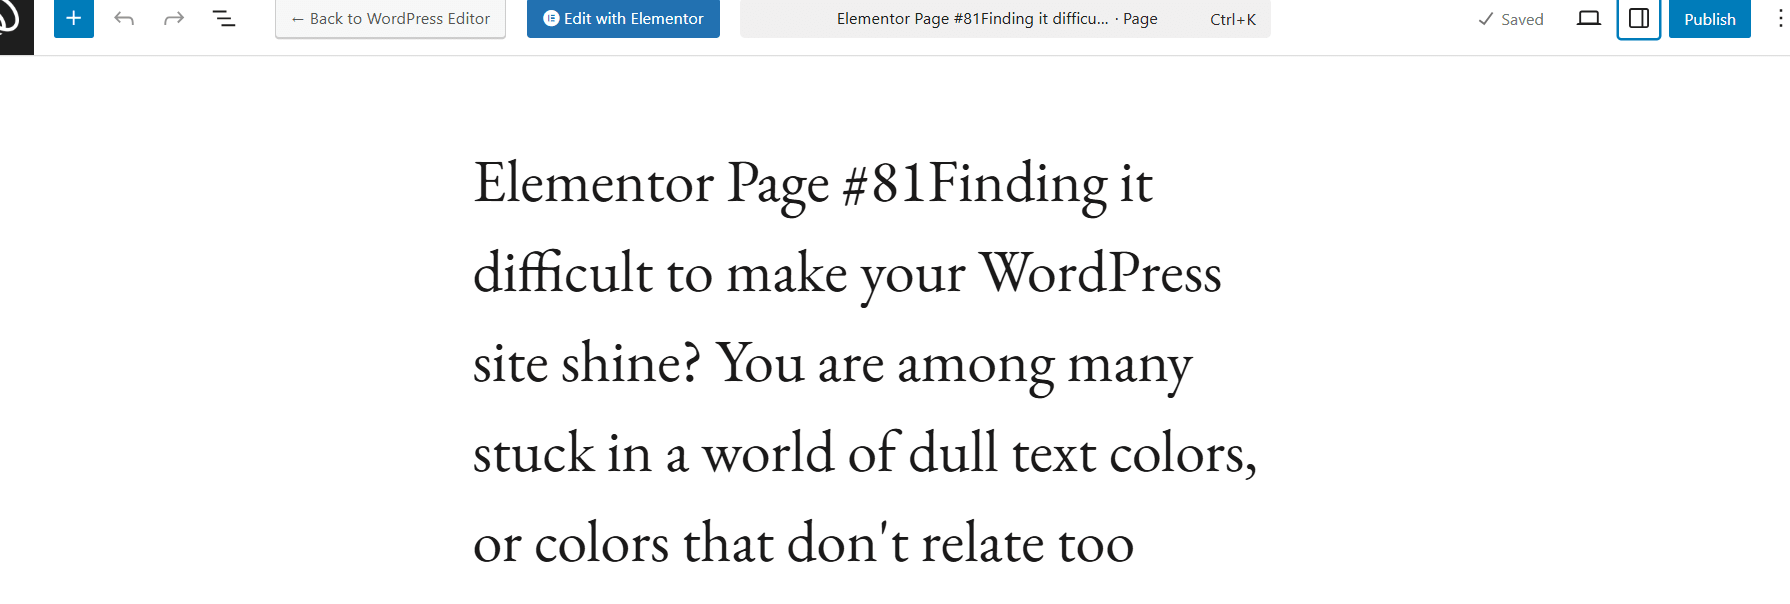Viewport: 1790px width, 604px height.
Task: Open command palette via page title bar
Action: (1005, 19)
